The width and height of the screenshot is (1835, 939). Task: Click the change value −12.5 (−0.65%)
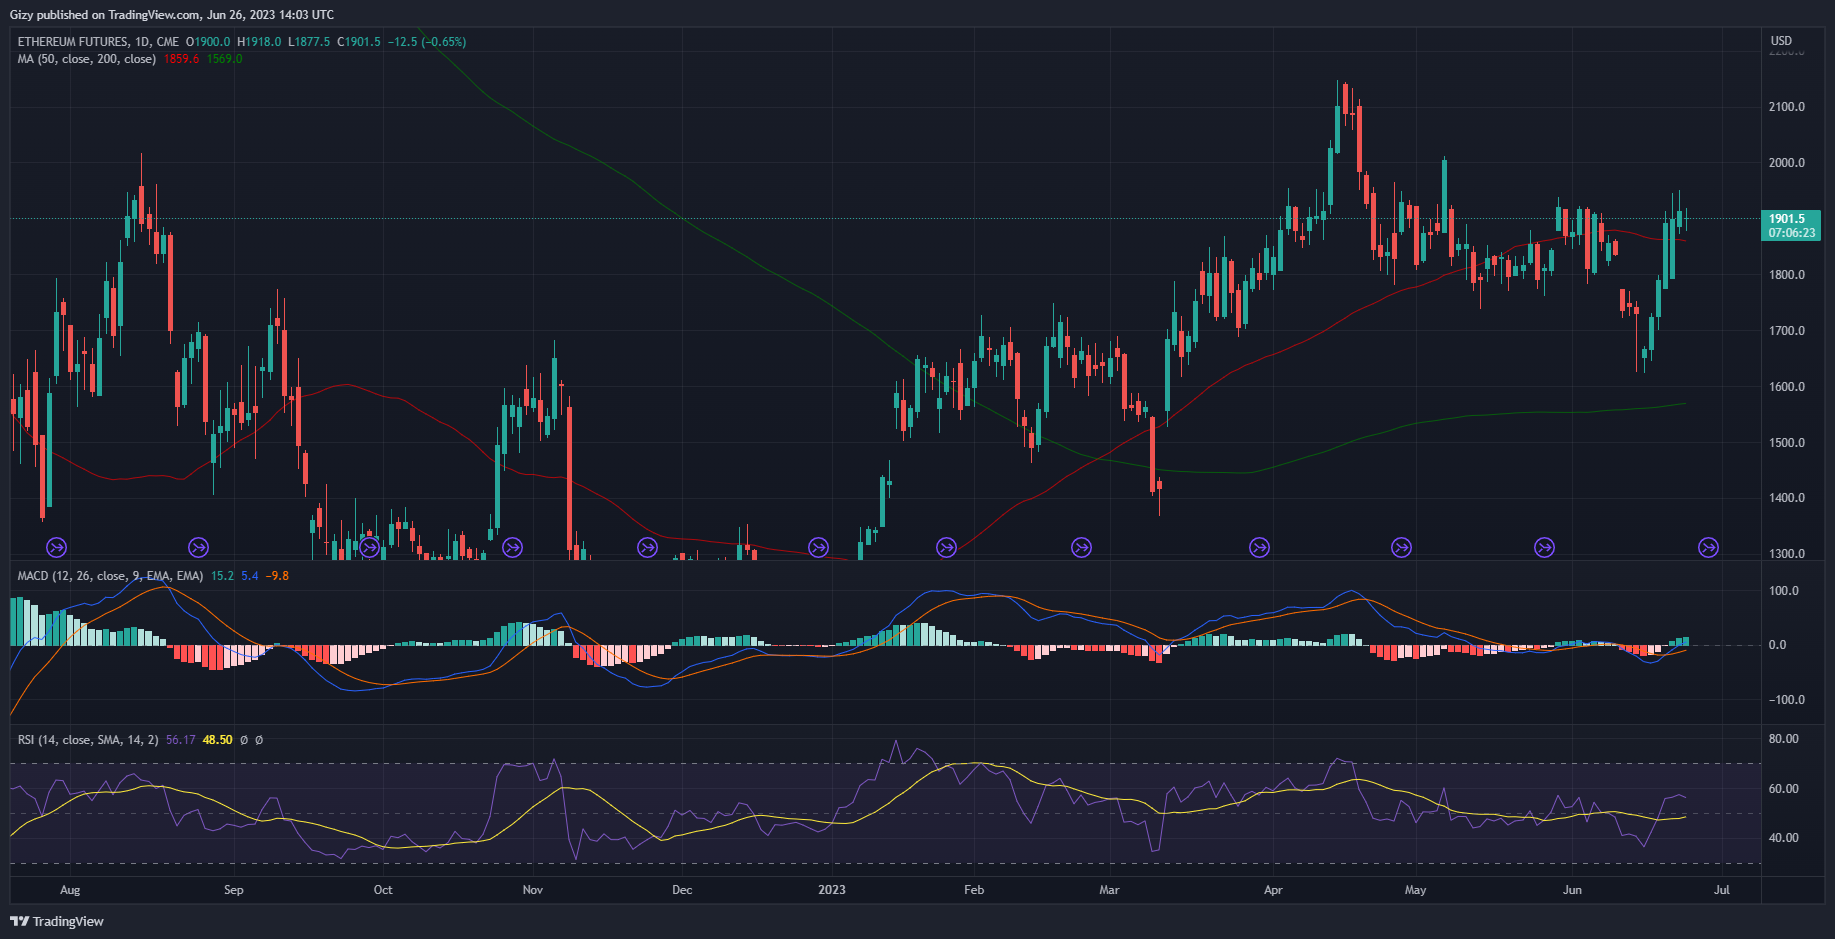427,42
